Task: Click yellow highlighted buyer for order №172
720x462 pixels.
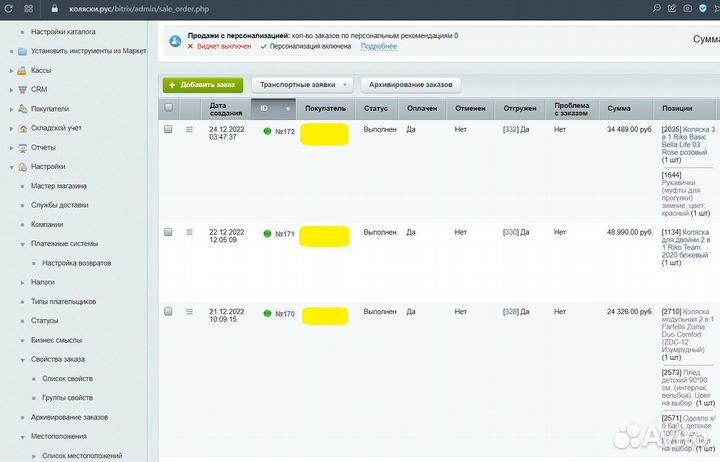Action: pos(323,133)
